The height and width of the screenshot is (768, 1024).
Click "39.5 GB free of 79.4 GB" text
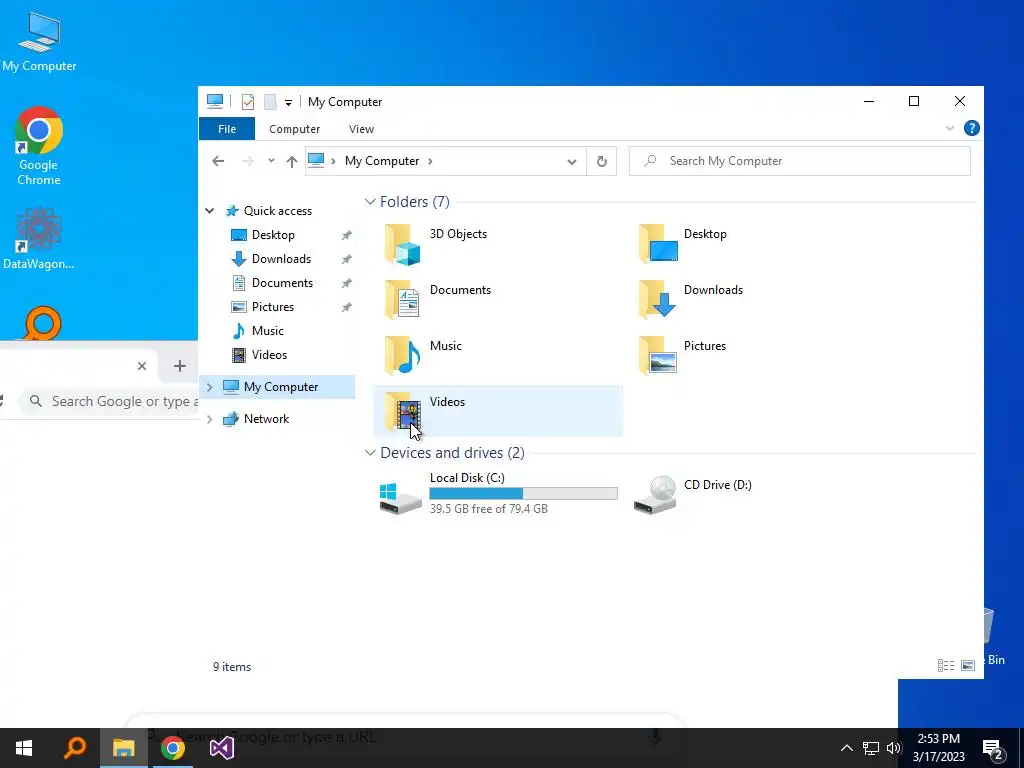click(x=488, y=509)
